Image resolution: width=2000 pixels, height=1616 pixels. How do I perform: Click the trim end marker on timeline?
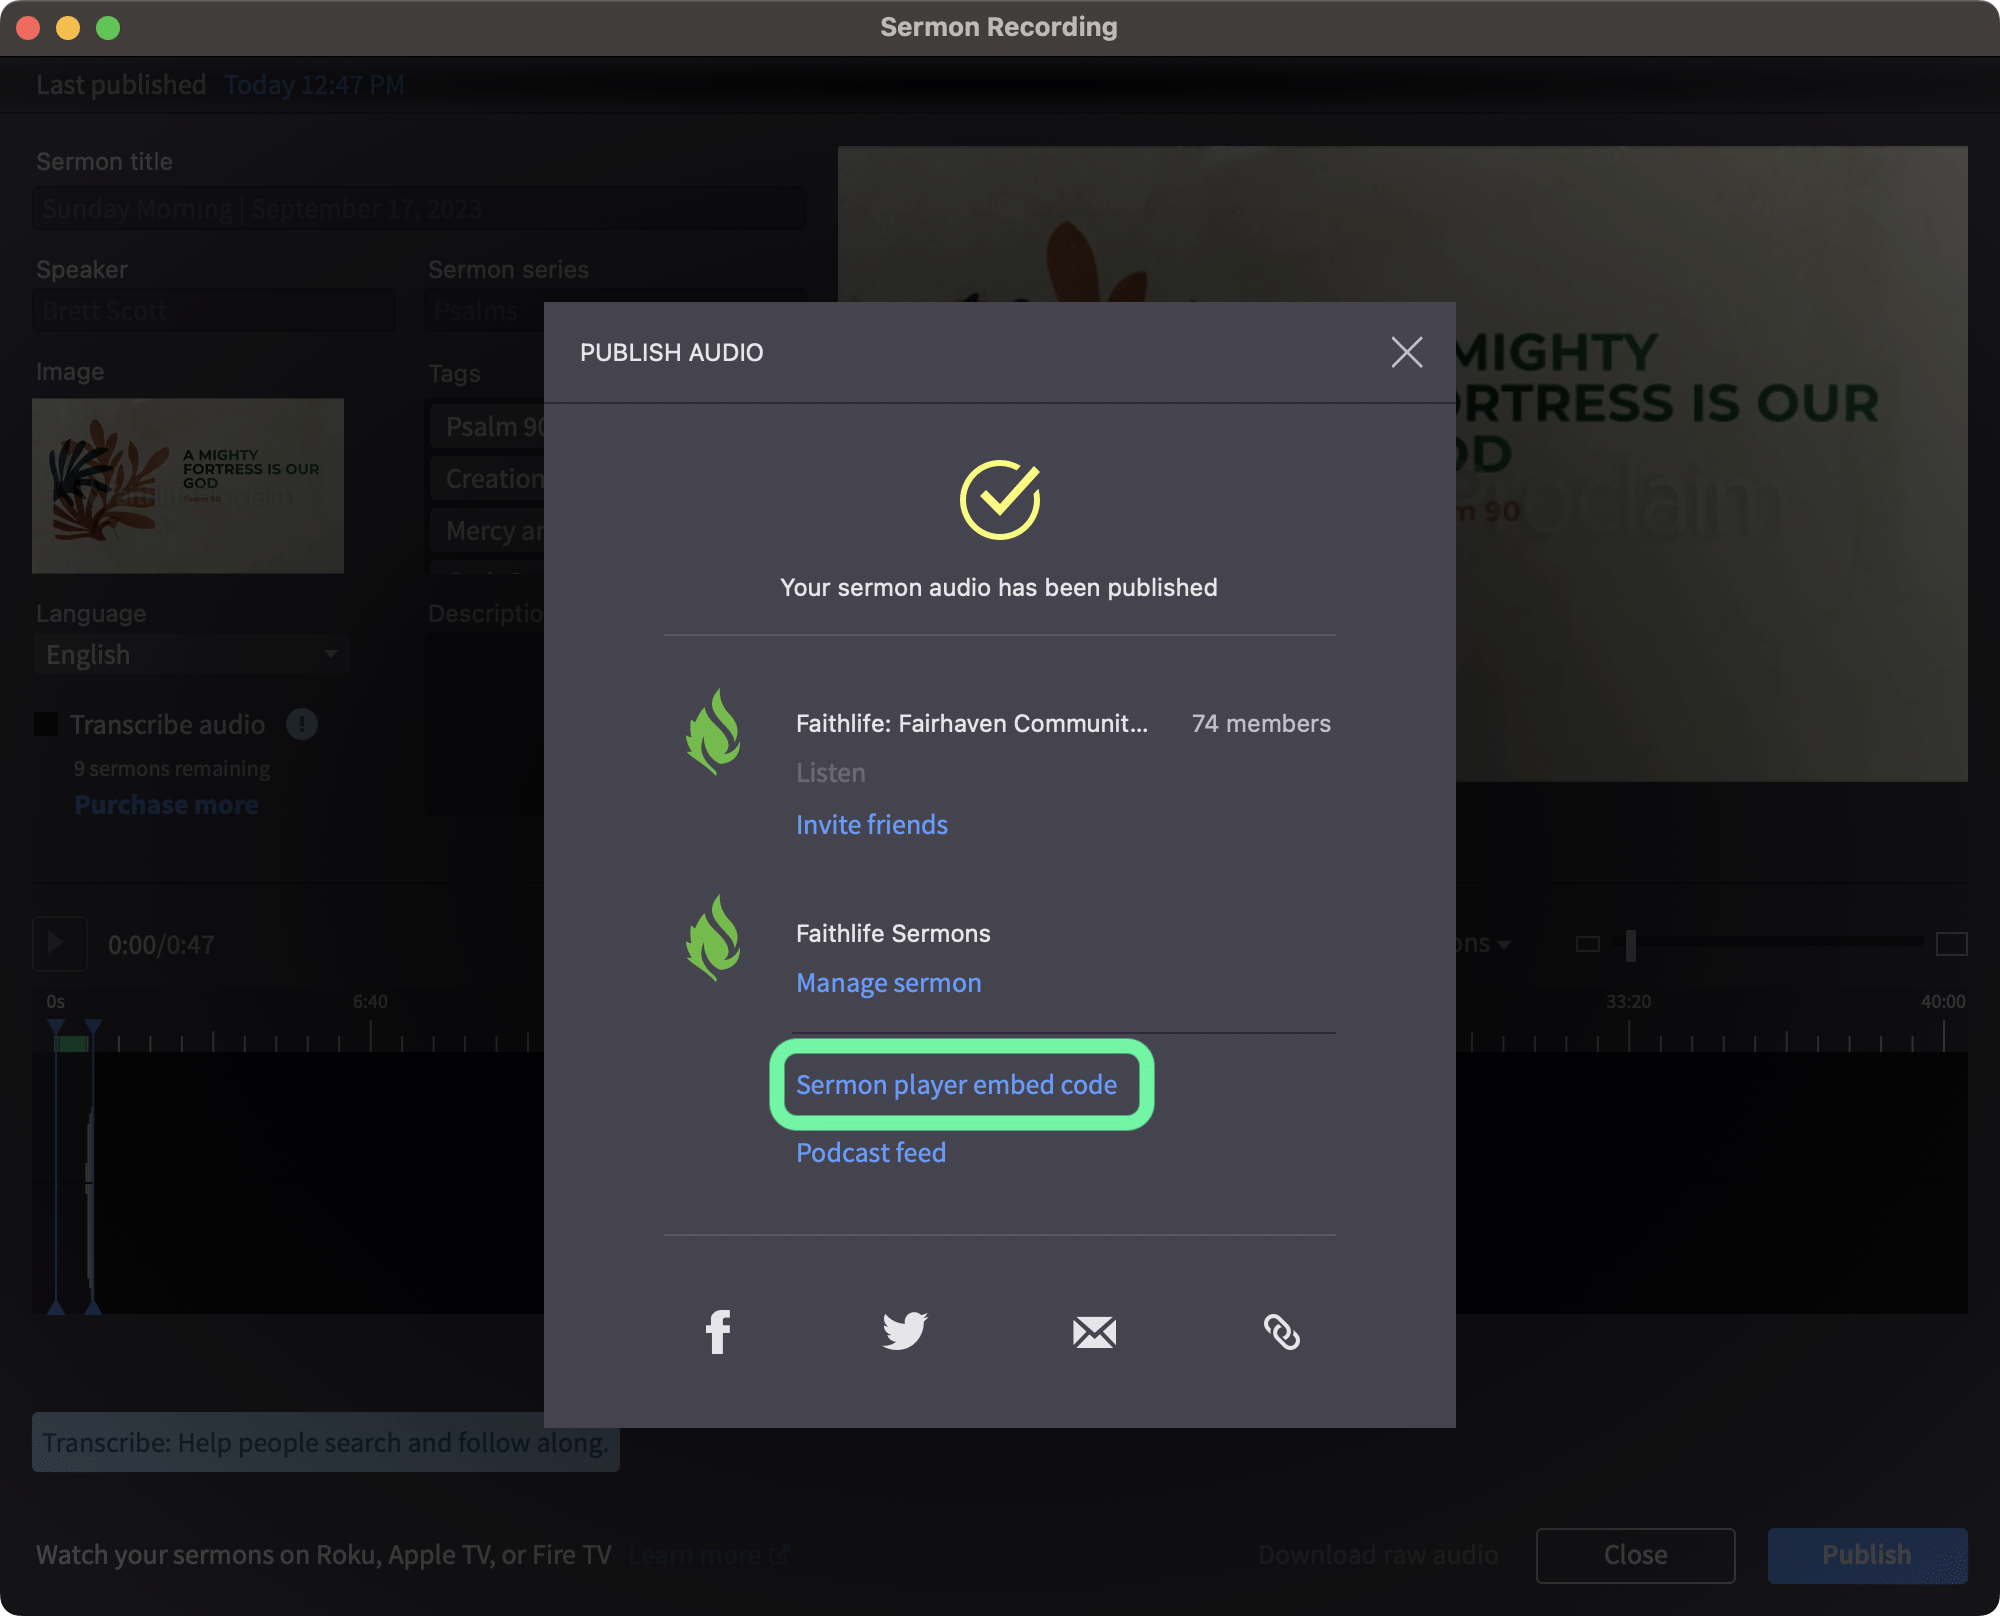tap(93, 1026)
